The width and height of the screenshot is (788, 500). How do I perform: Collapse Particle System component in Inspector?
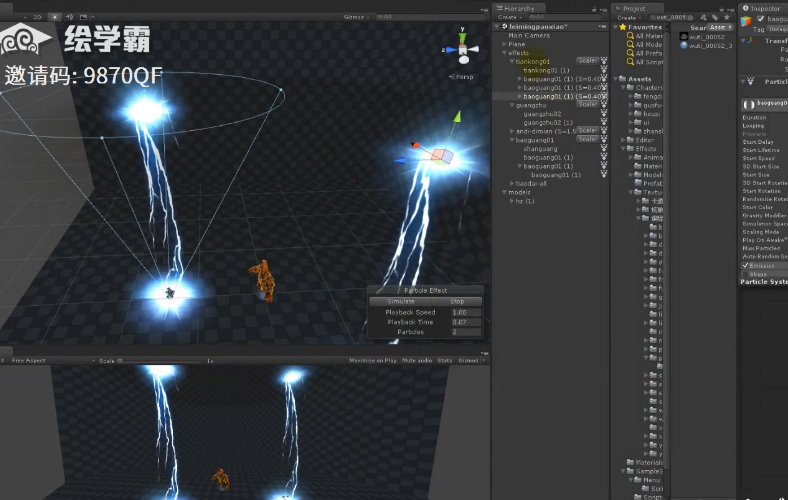(743, 81)
